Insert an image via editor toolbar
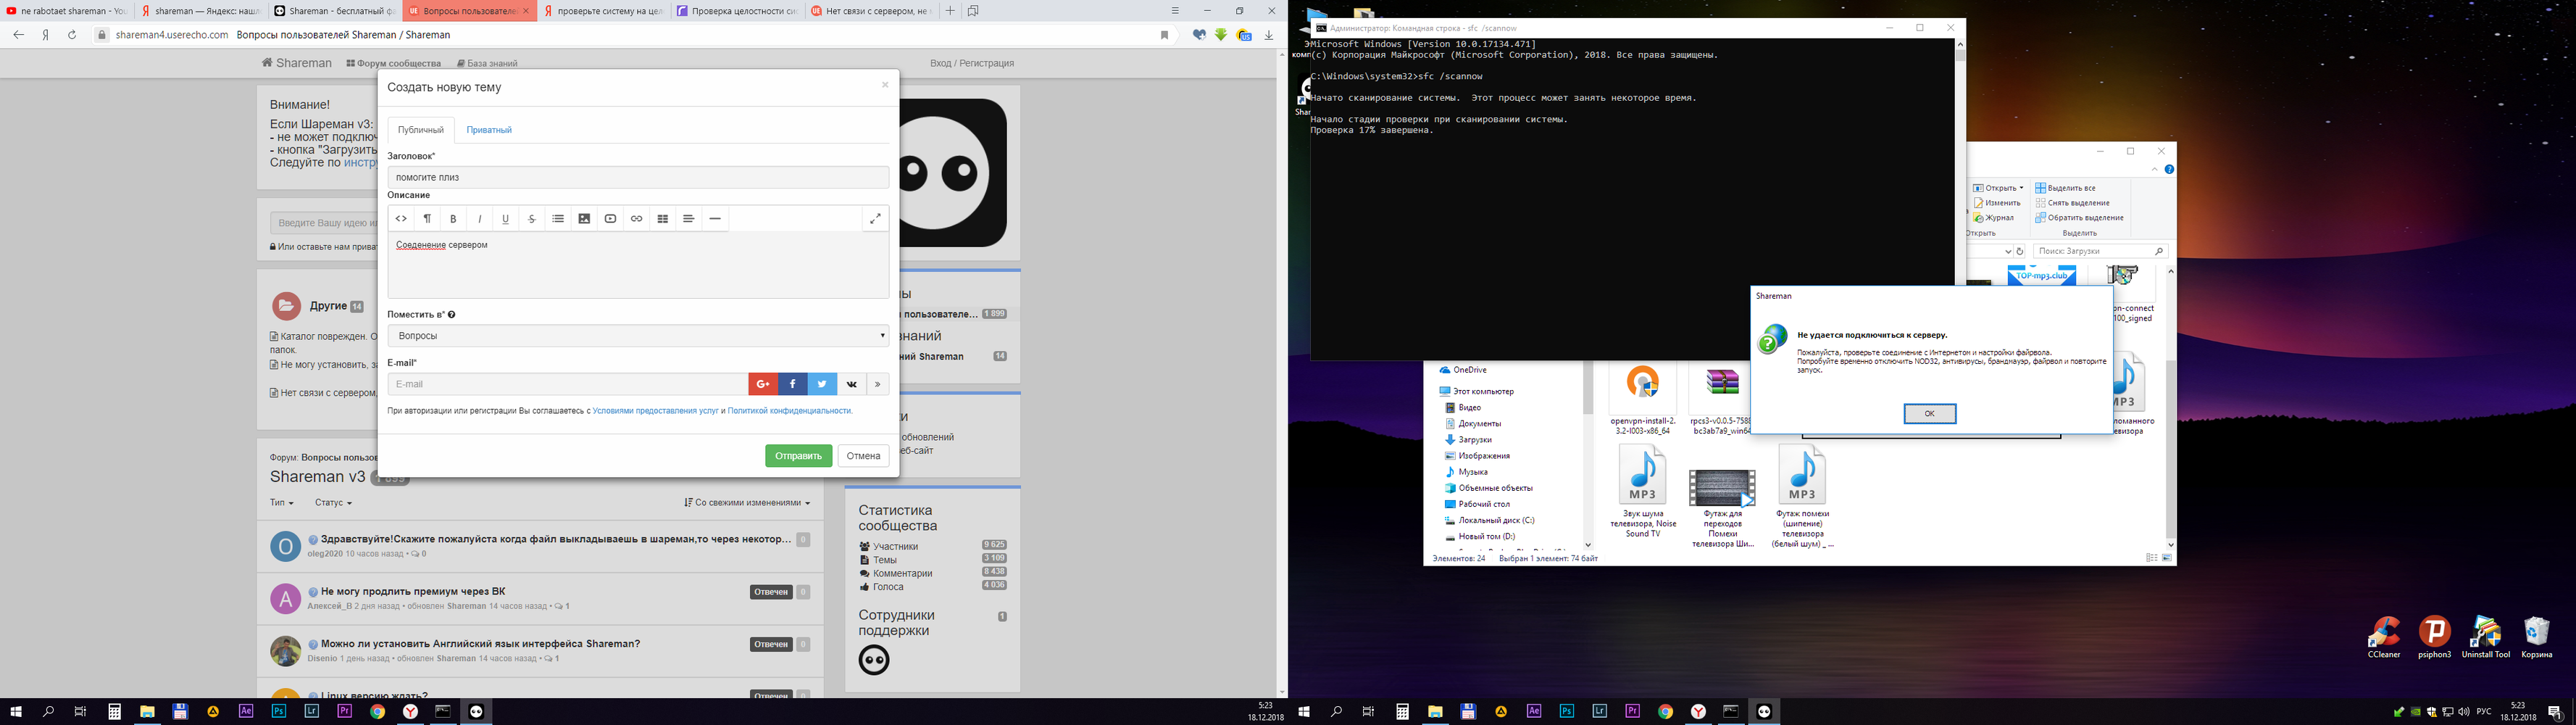Image resolution: width=2576 pixels, height=725 pixels. [x=584, y=219]
